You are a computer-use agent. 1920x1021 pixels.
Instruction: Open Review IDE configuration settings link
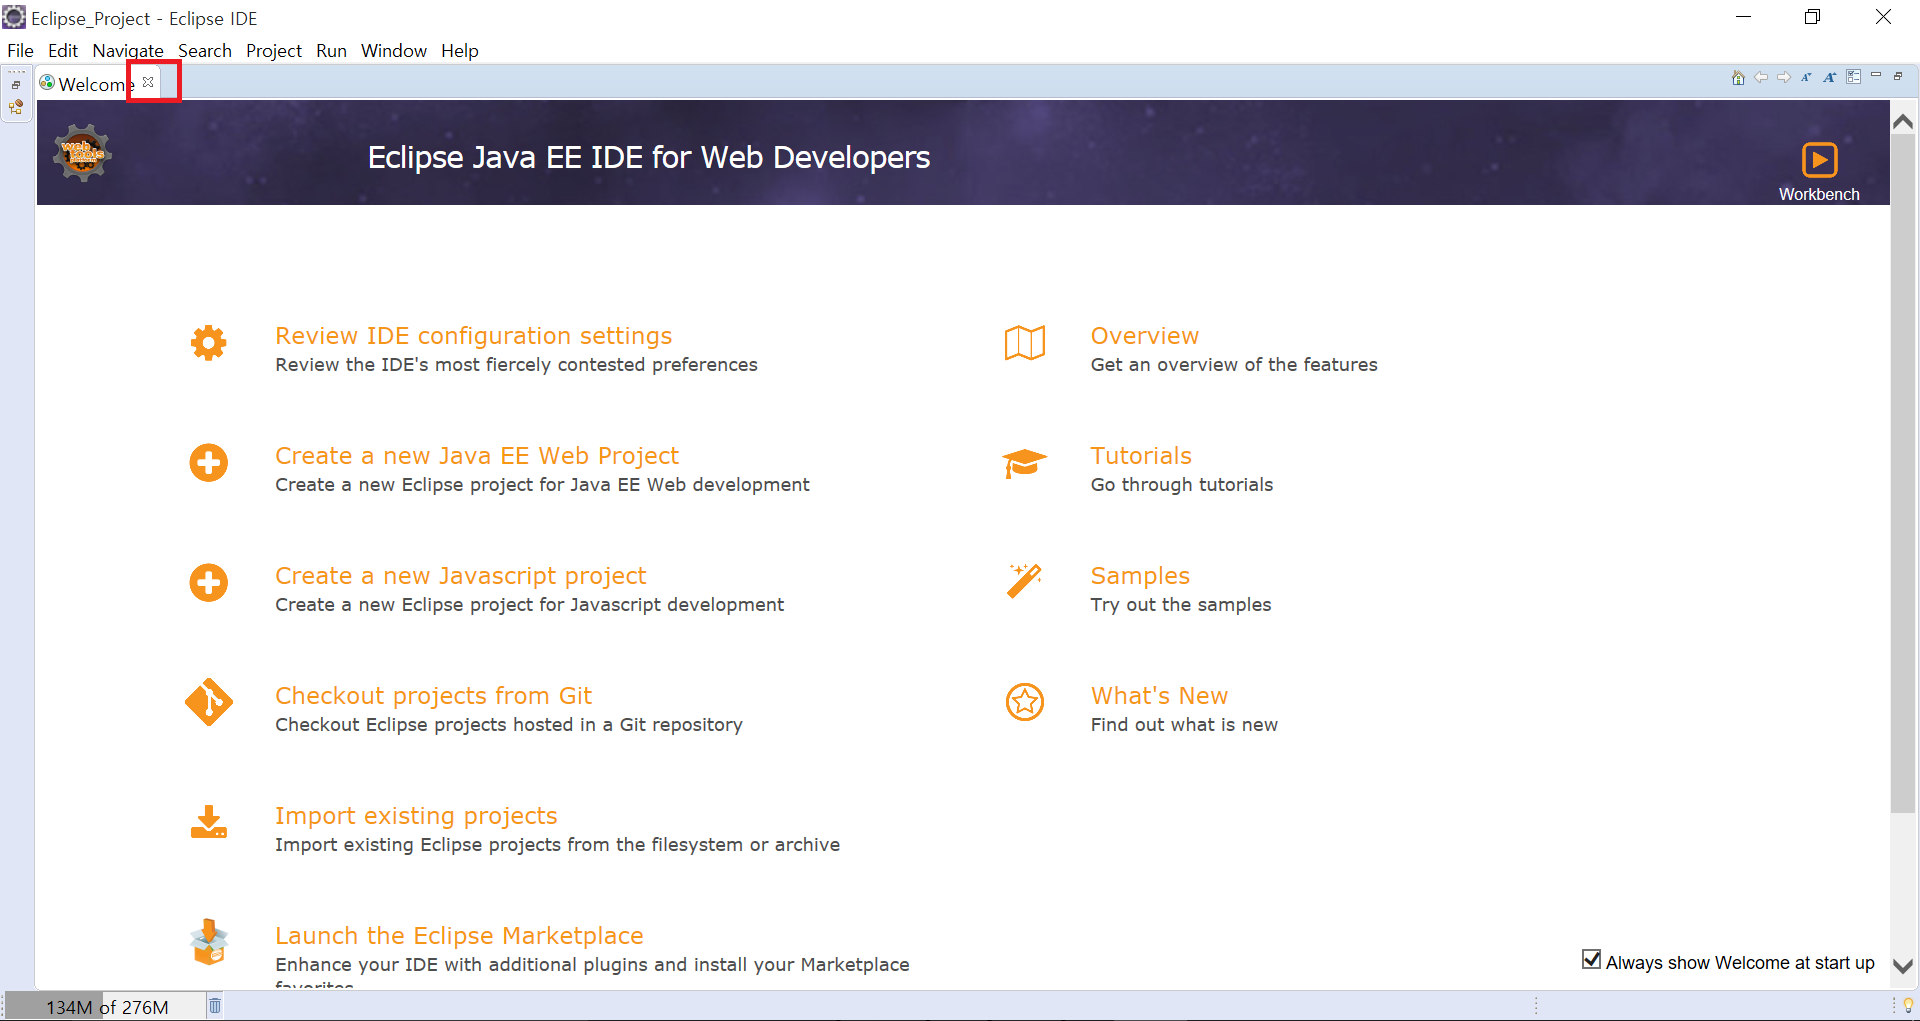pos(473,336)
